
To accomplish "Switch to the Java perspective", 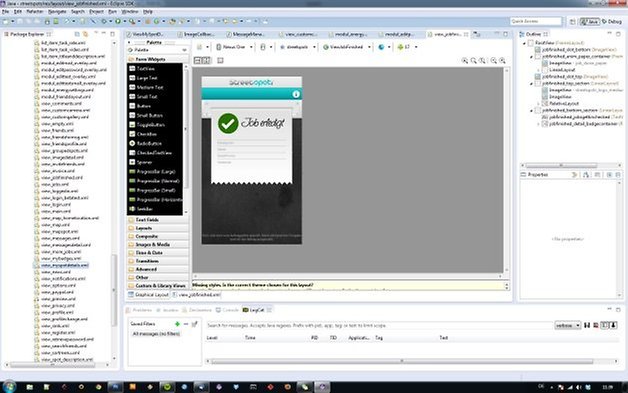I will [x=590, y=22].
